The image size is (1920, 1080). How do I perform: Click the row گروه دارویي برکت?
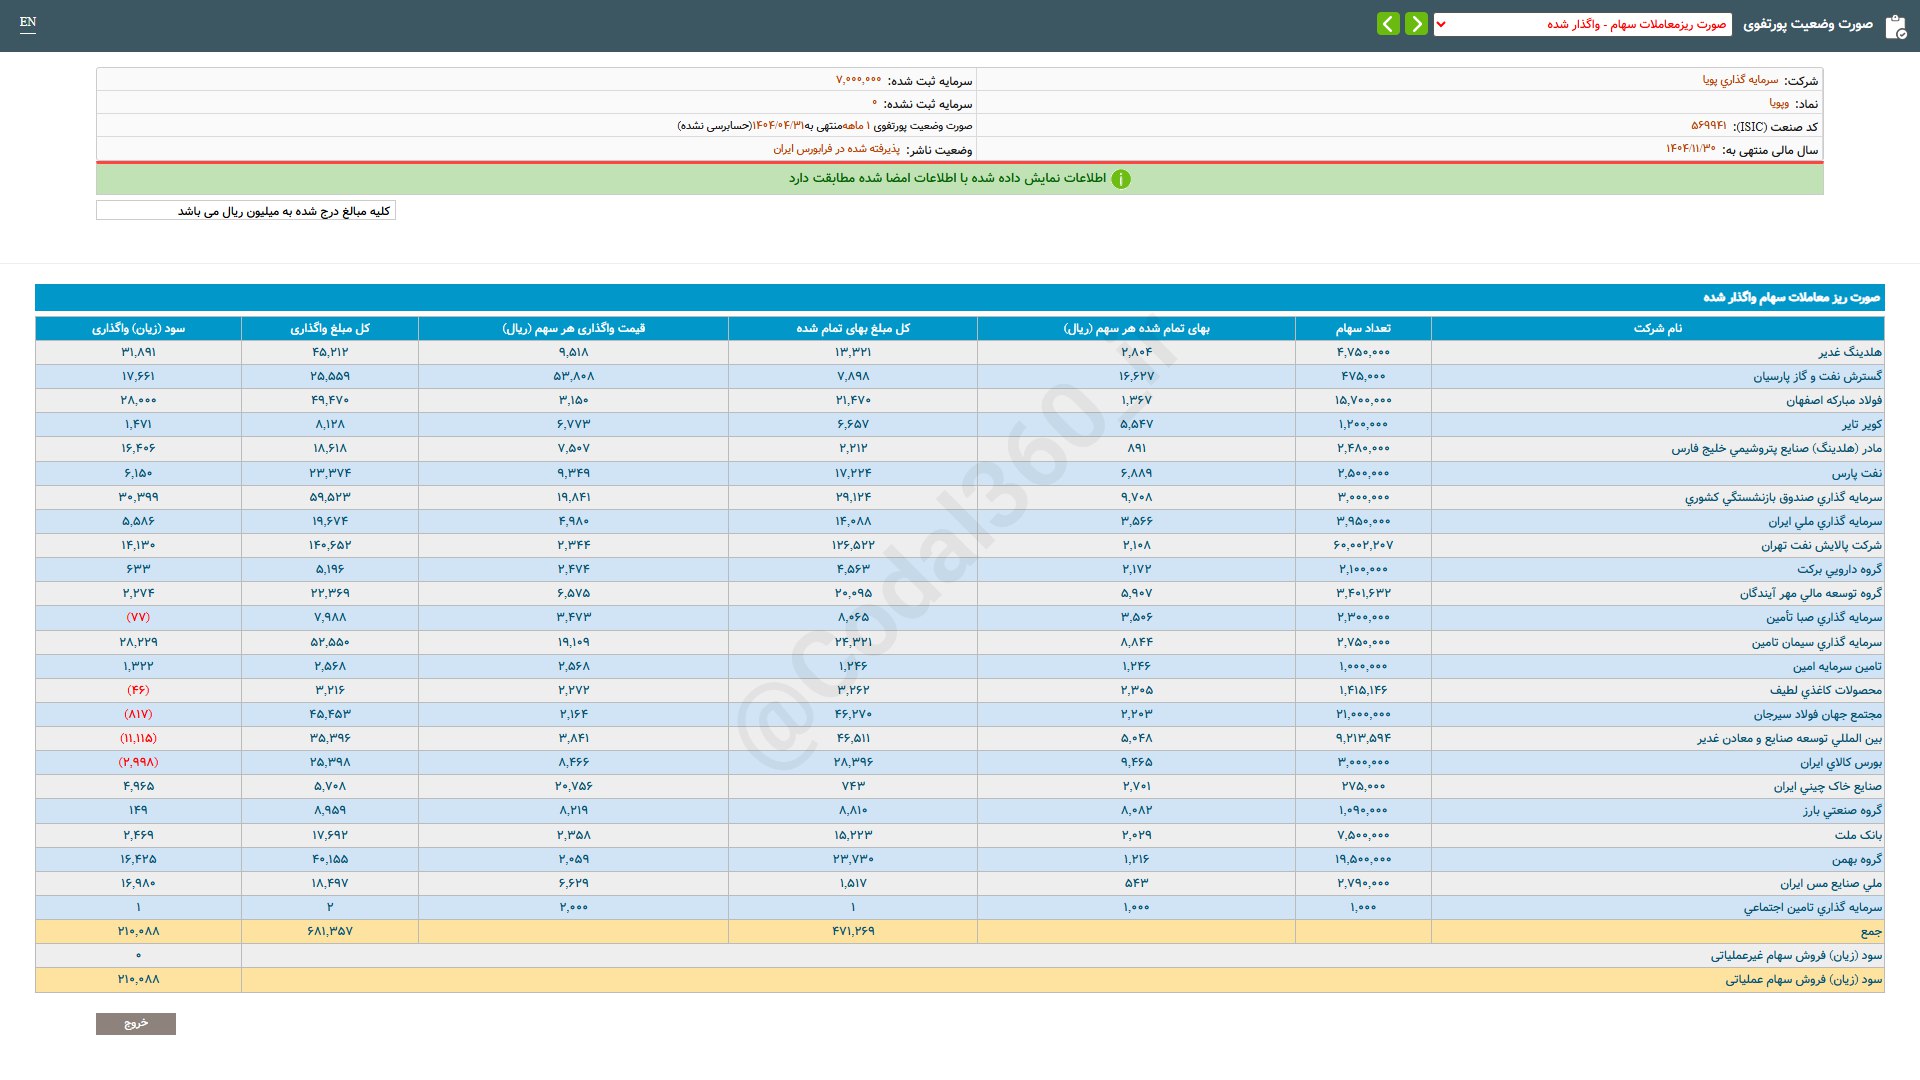(x=1839, y=569)
